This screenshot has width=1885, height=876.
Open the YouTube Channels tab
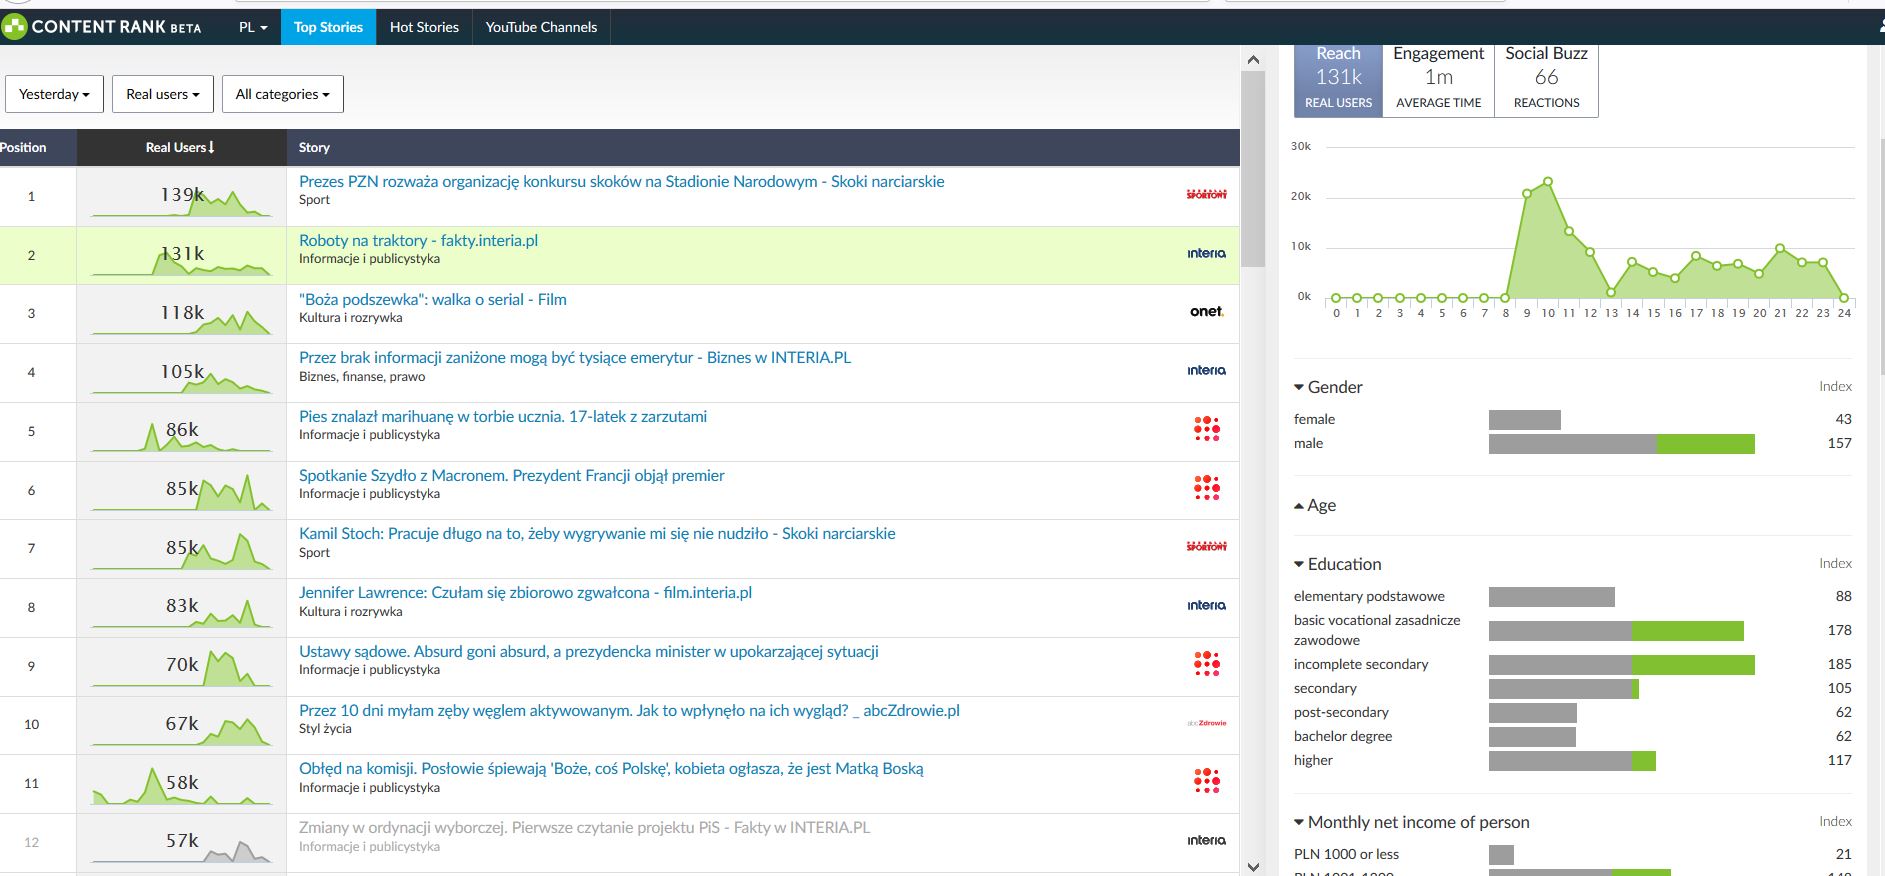click(541, 27)
